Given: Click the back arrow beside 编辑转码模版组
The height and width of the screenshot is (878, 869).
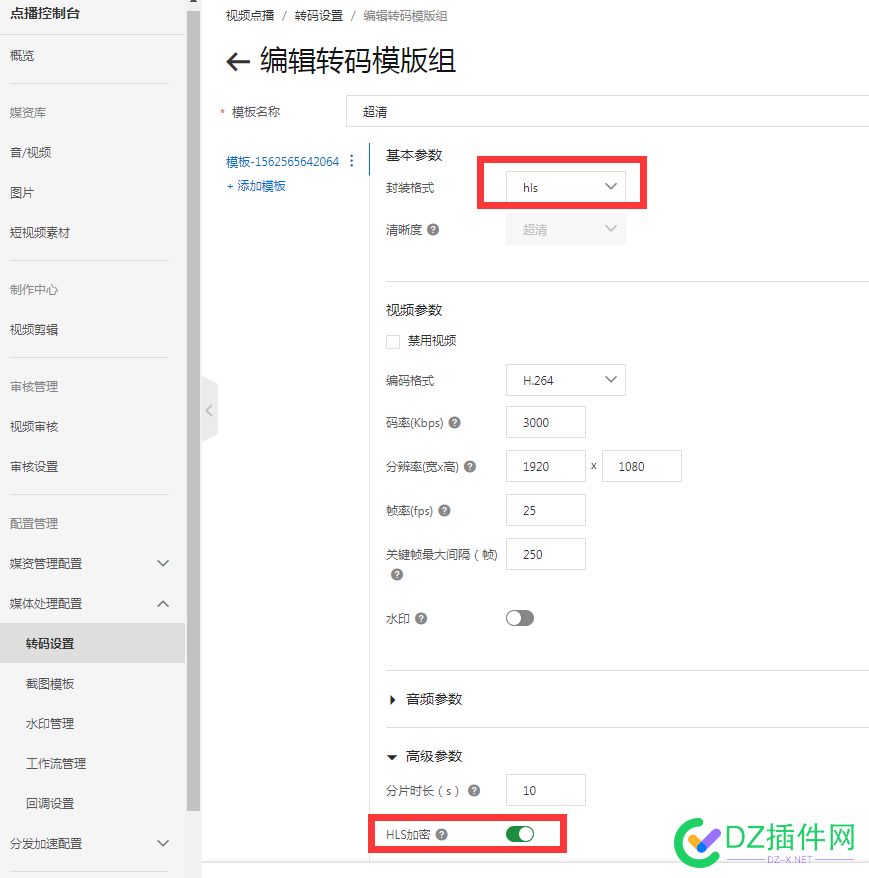Looking at the screenshot, I should coord(238,62).
